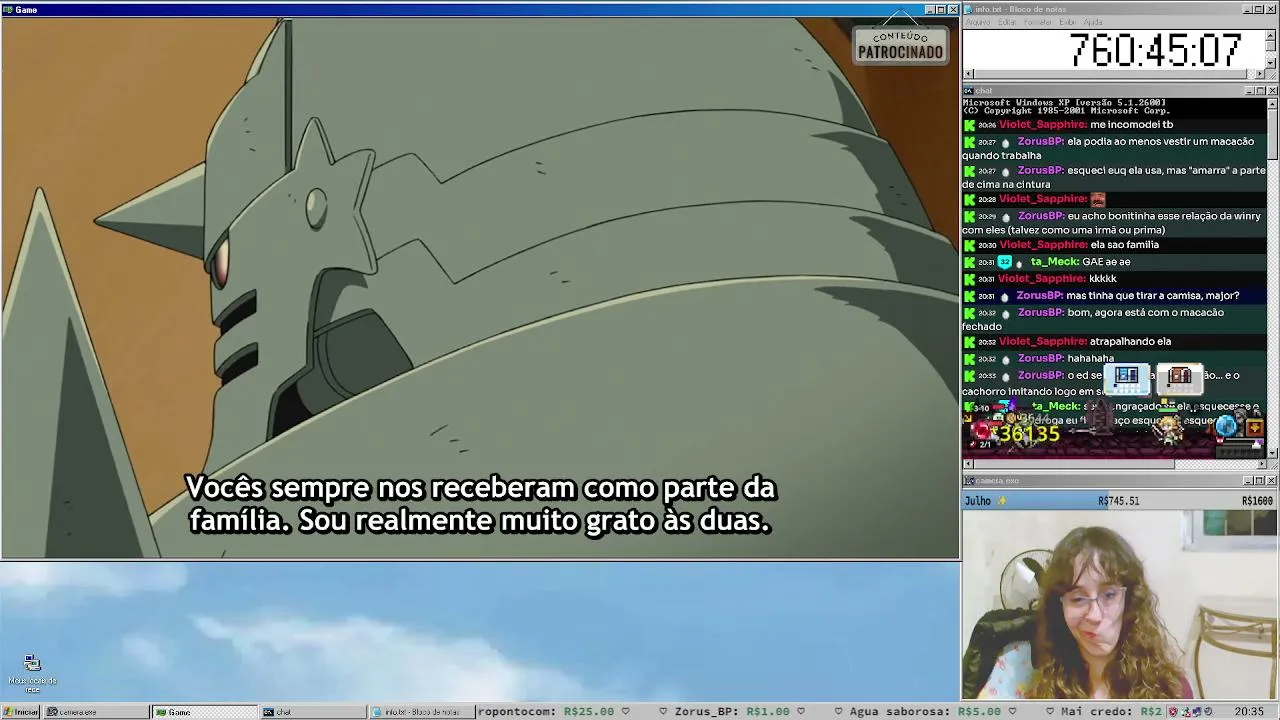
Task: Click the up arrow of Notepad vertical scrollbar
Action: pyautogui.click(x=1272, y=34)
